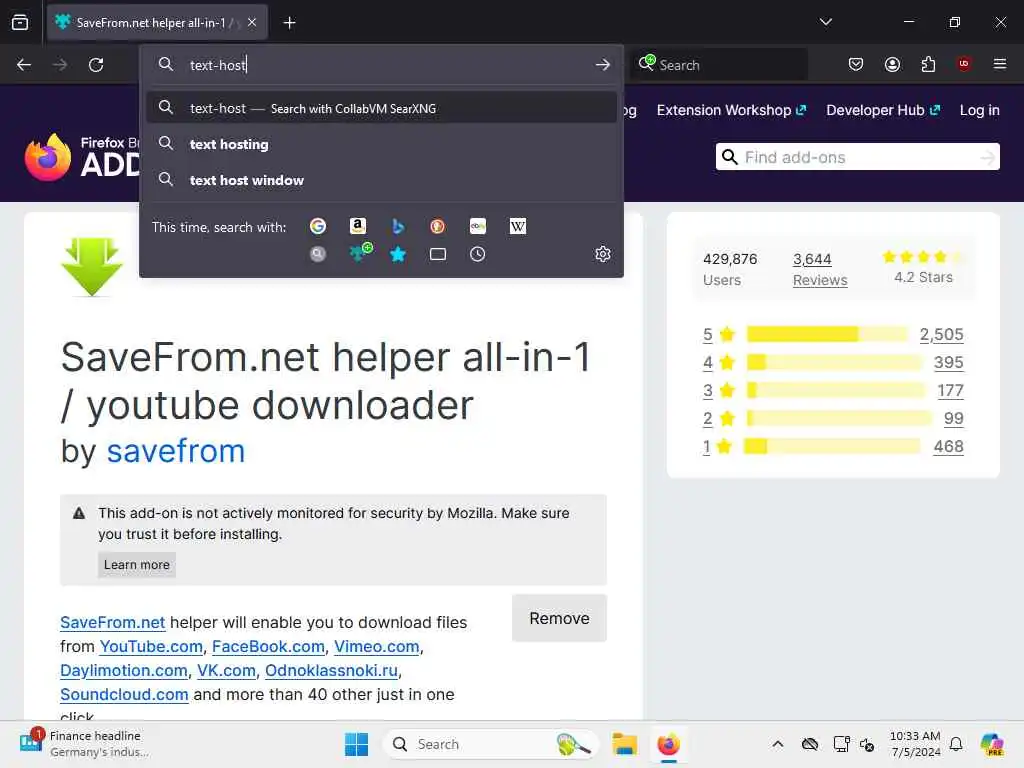Search this time with Bing

coord(398,226)
